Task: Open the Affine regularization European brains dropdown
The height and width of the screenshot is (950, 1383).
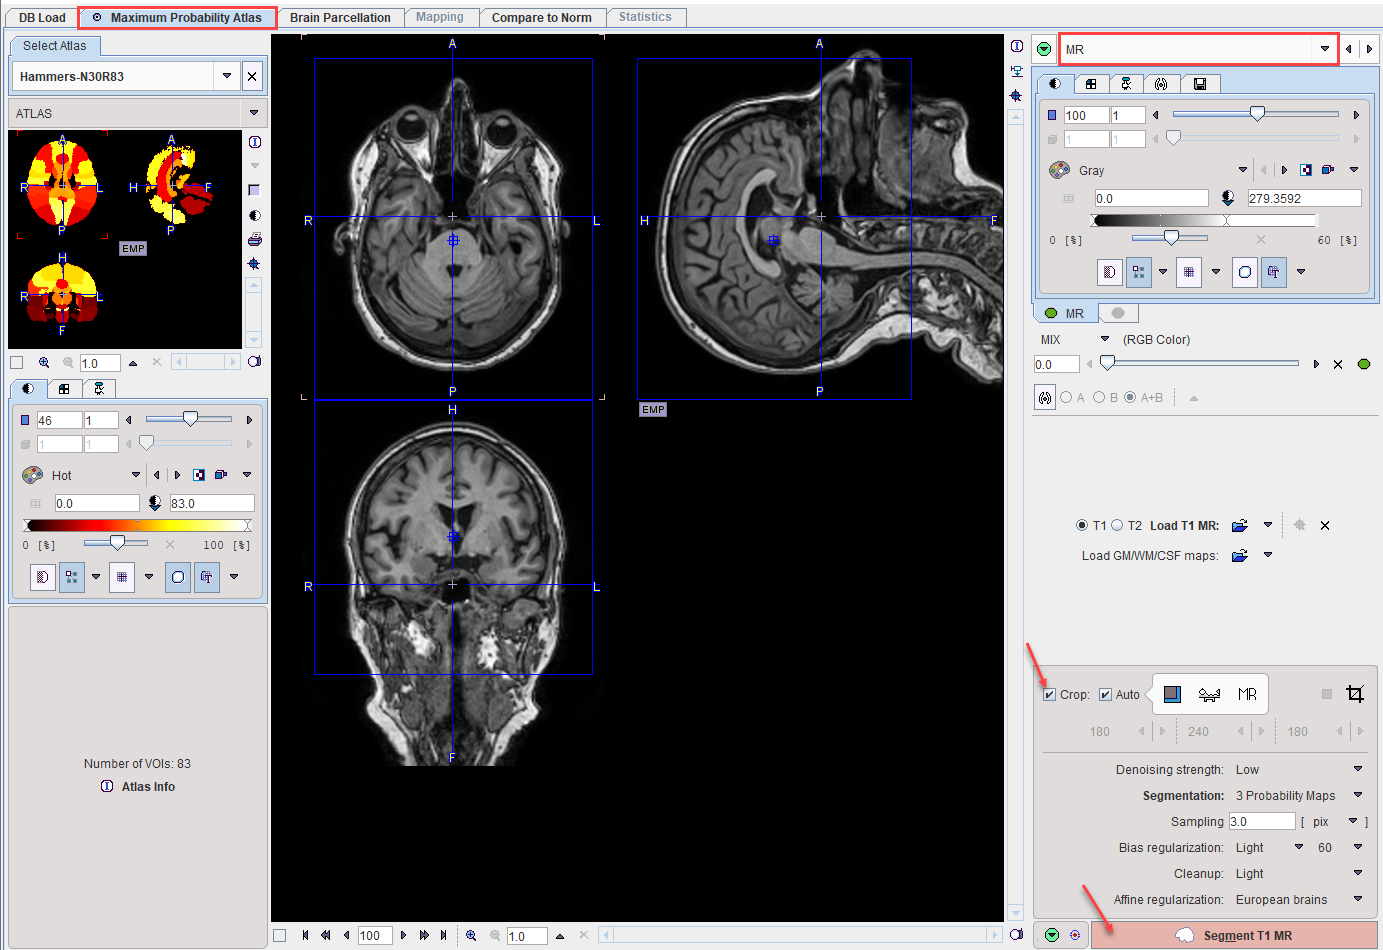Action: tap(1358, 899)
